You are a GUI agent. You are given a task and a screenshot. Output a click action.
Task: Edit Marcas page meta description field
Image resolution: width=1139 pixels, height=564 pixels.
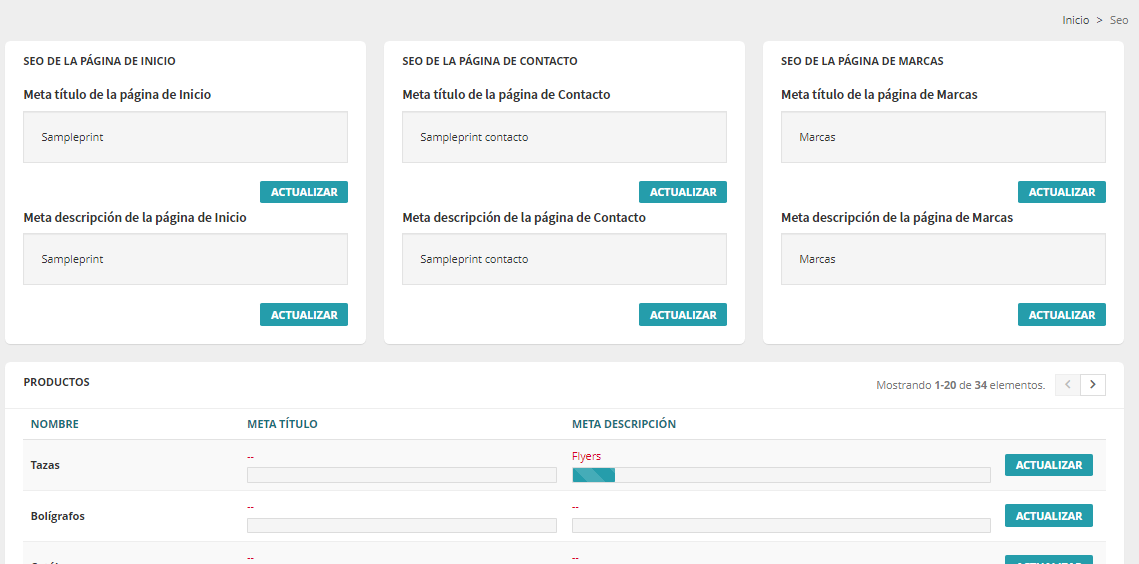(x=943, y=259)
